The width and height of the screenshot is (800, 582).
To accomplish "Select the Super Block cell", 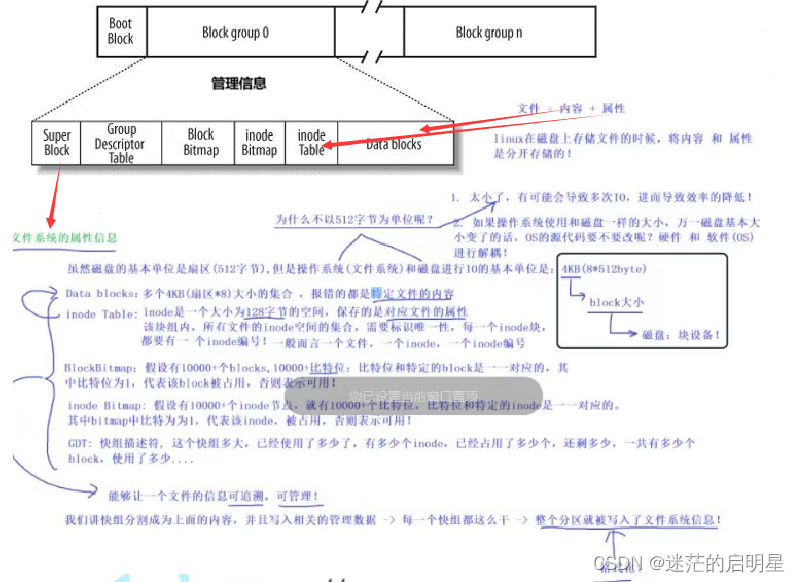I will pos(56,143).
